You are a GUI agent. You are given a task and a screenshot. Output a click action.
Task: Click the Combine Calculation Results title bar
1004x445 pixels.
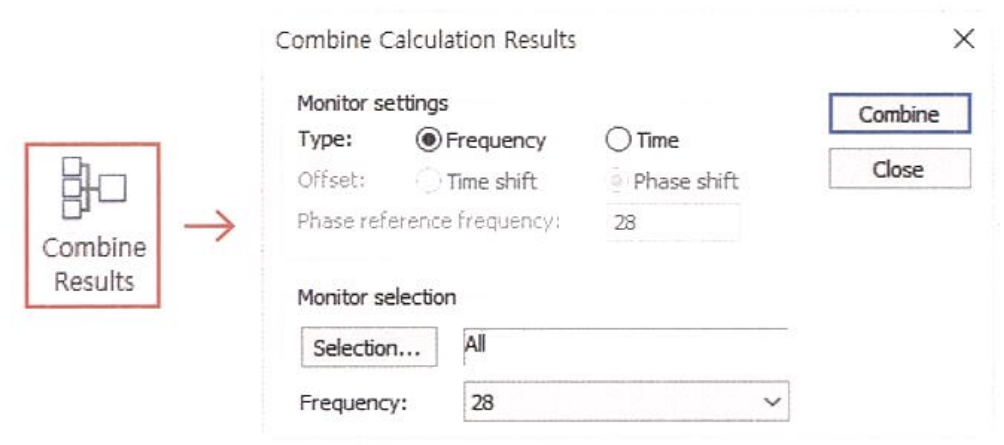426,40
